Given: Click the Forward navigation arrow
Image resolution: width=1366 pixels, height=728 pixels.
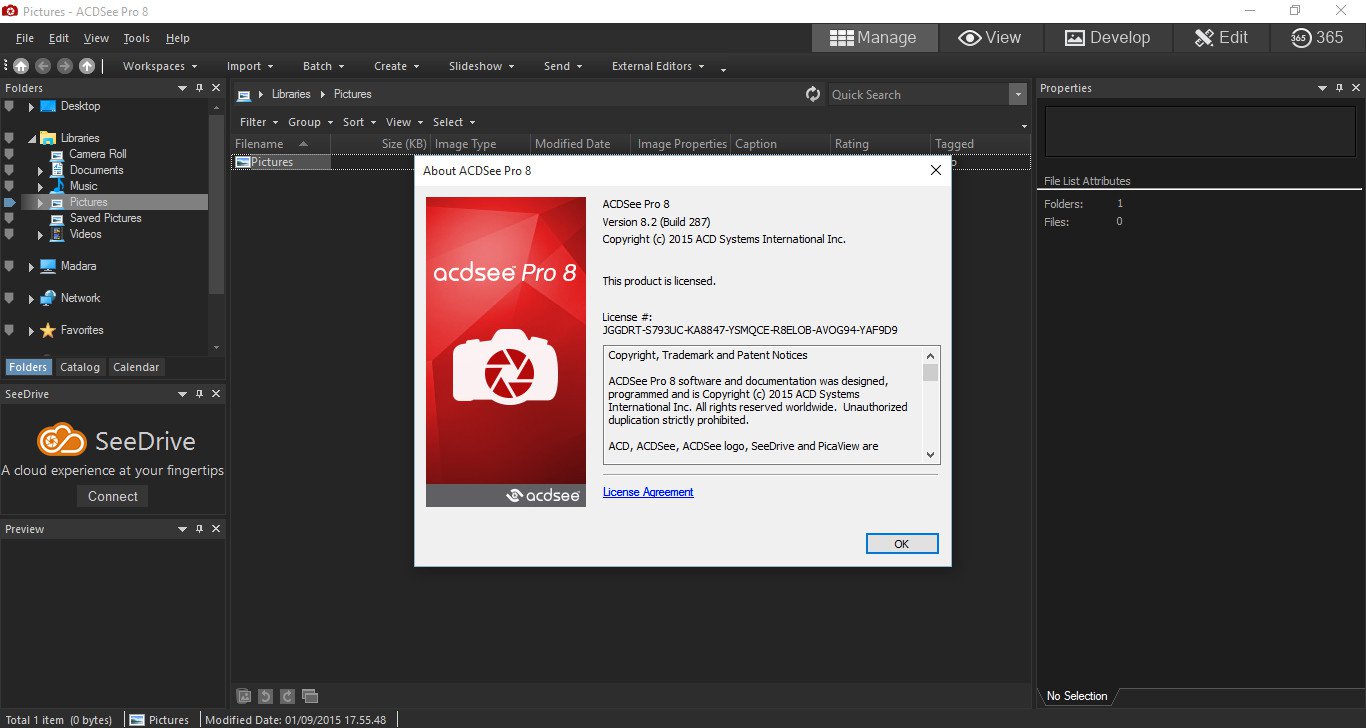Looking at the screenshot, I should 65,66.
